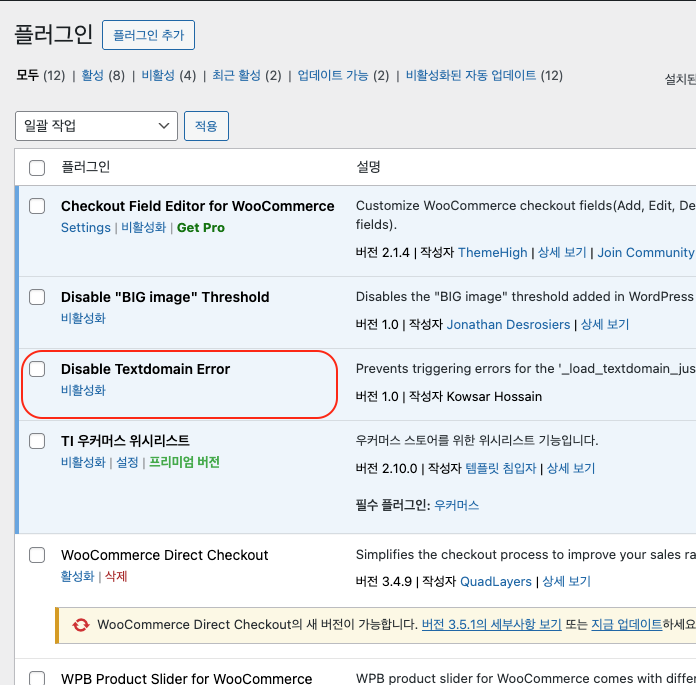Filter by 비활성화된 자동 업데이트 (12)

click(484, 75)
